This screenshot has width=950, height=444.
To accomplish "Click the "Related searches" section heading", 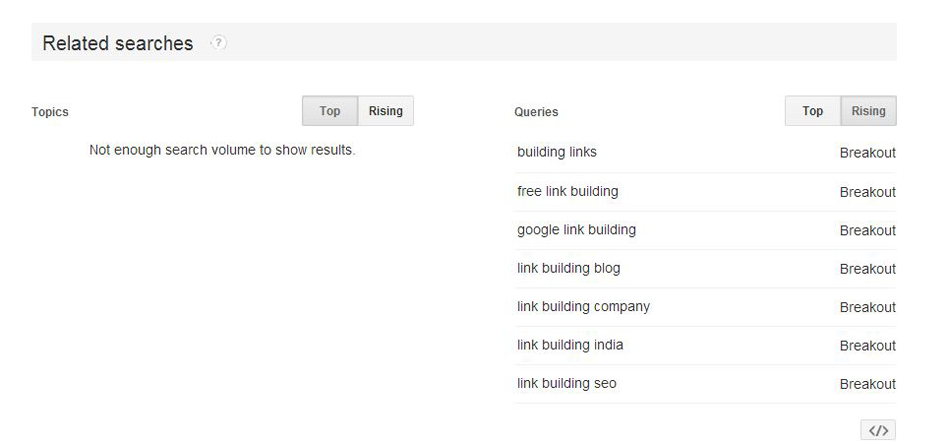I will (118, 43).
